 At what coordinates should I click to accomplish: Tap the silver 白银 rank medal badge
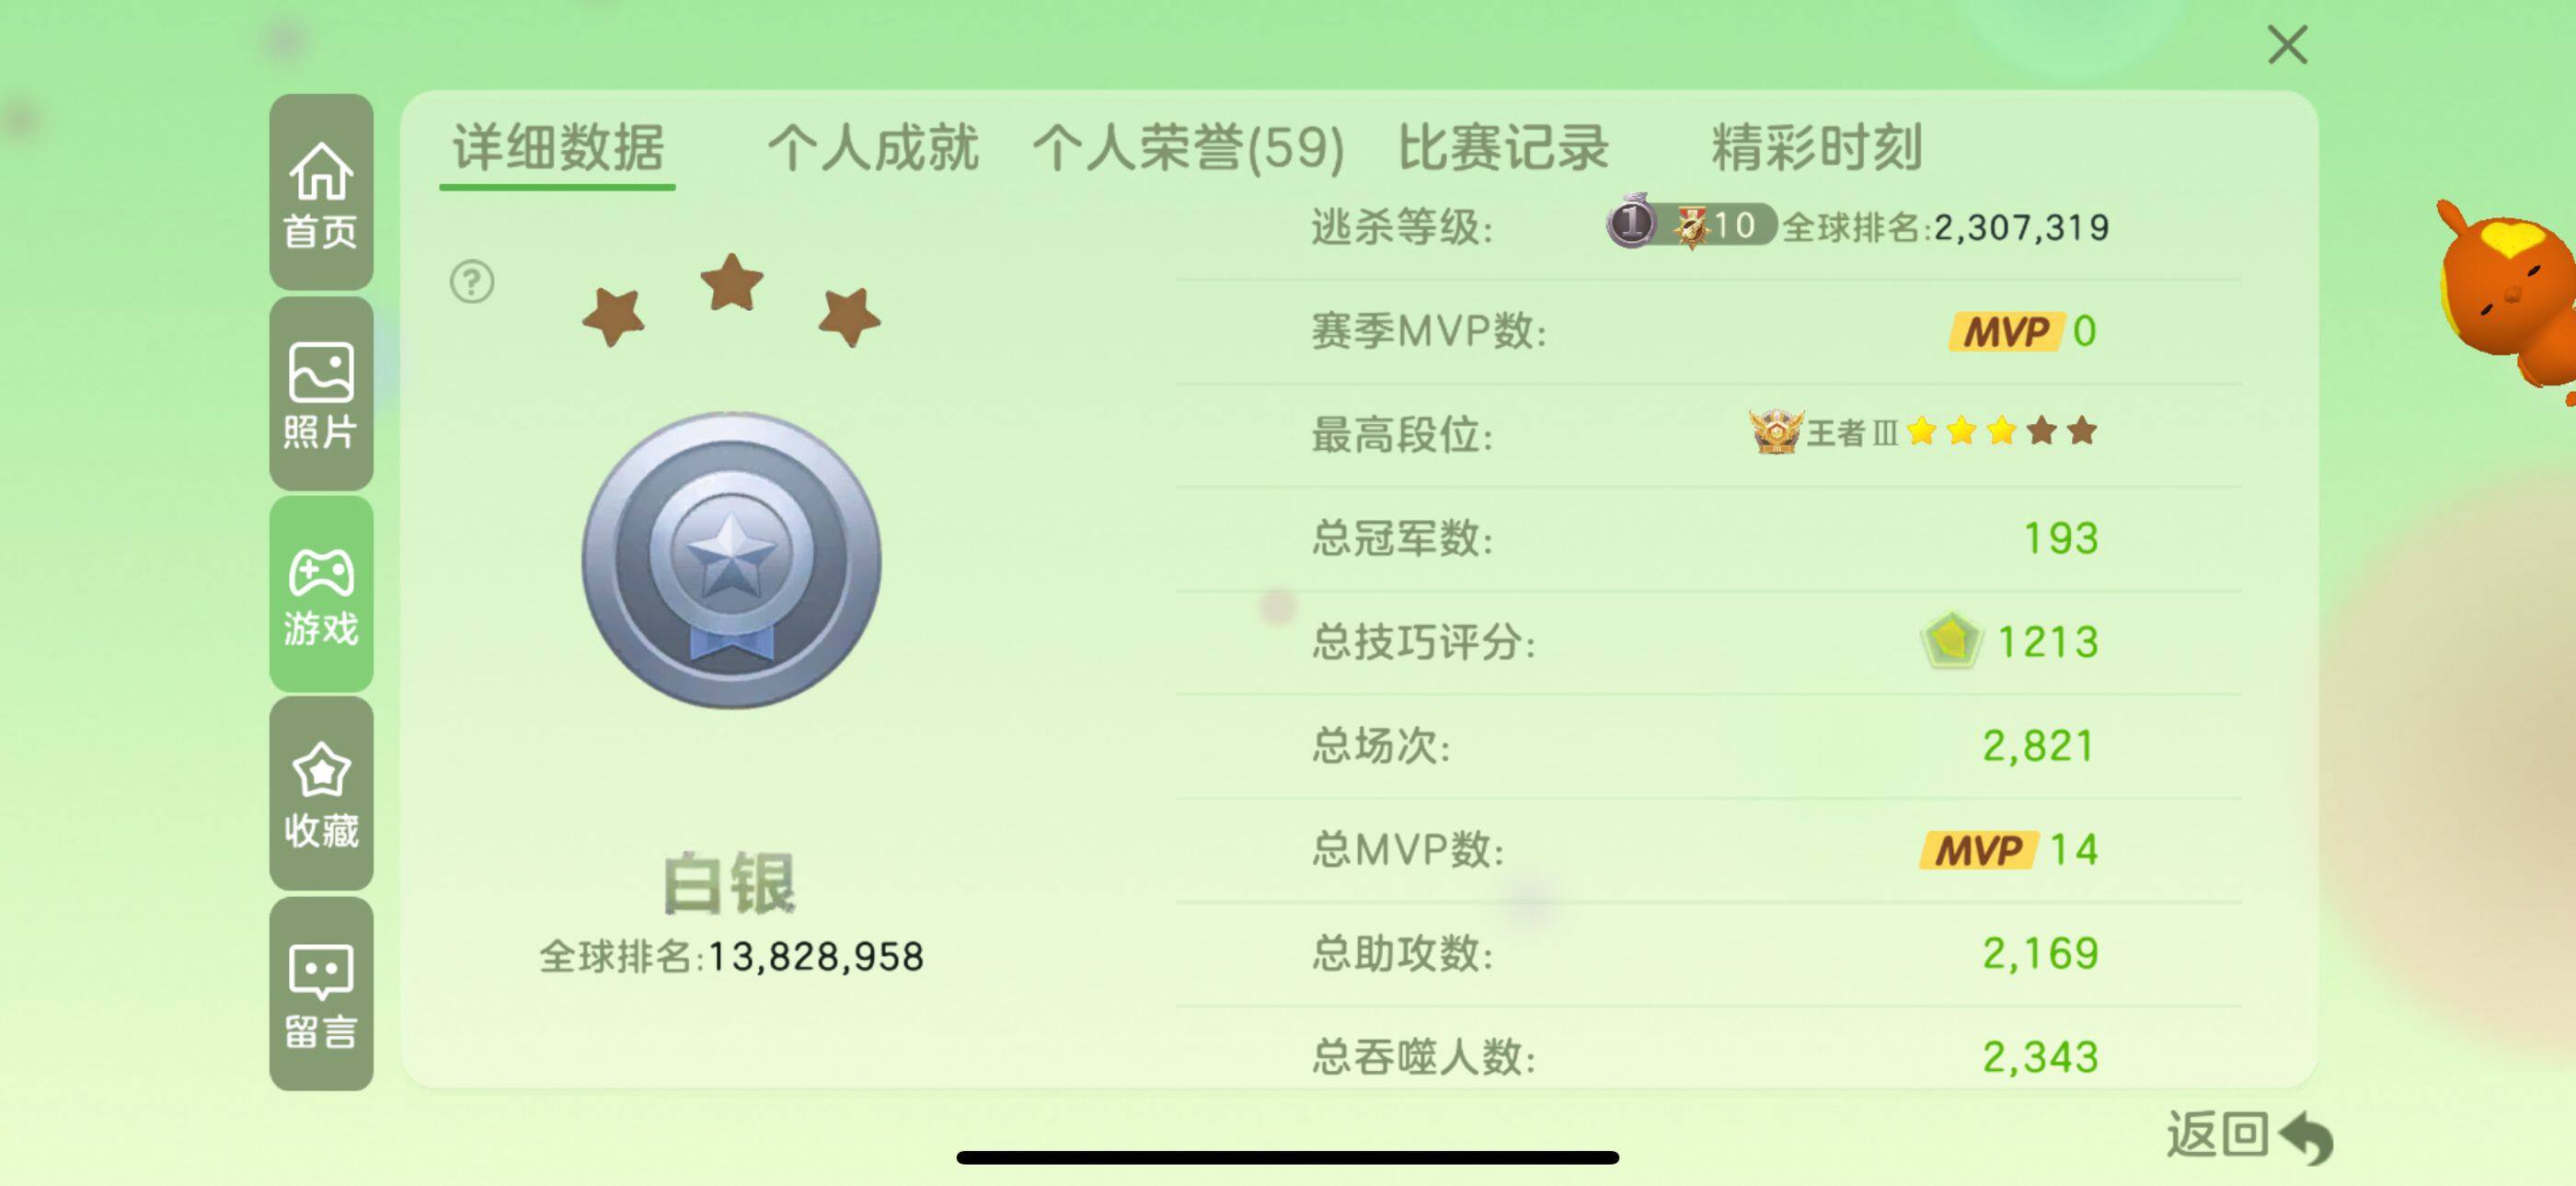click(732, 560)
